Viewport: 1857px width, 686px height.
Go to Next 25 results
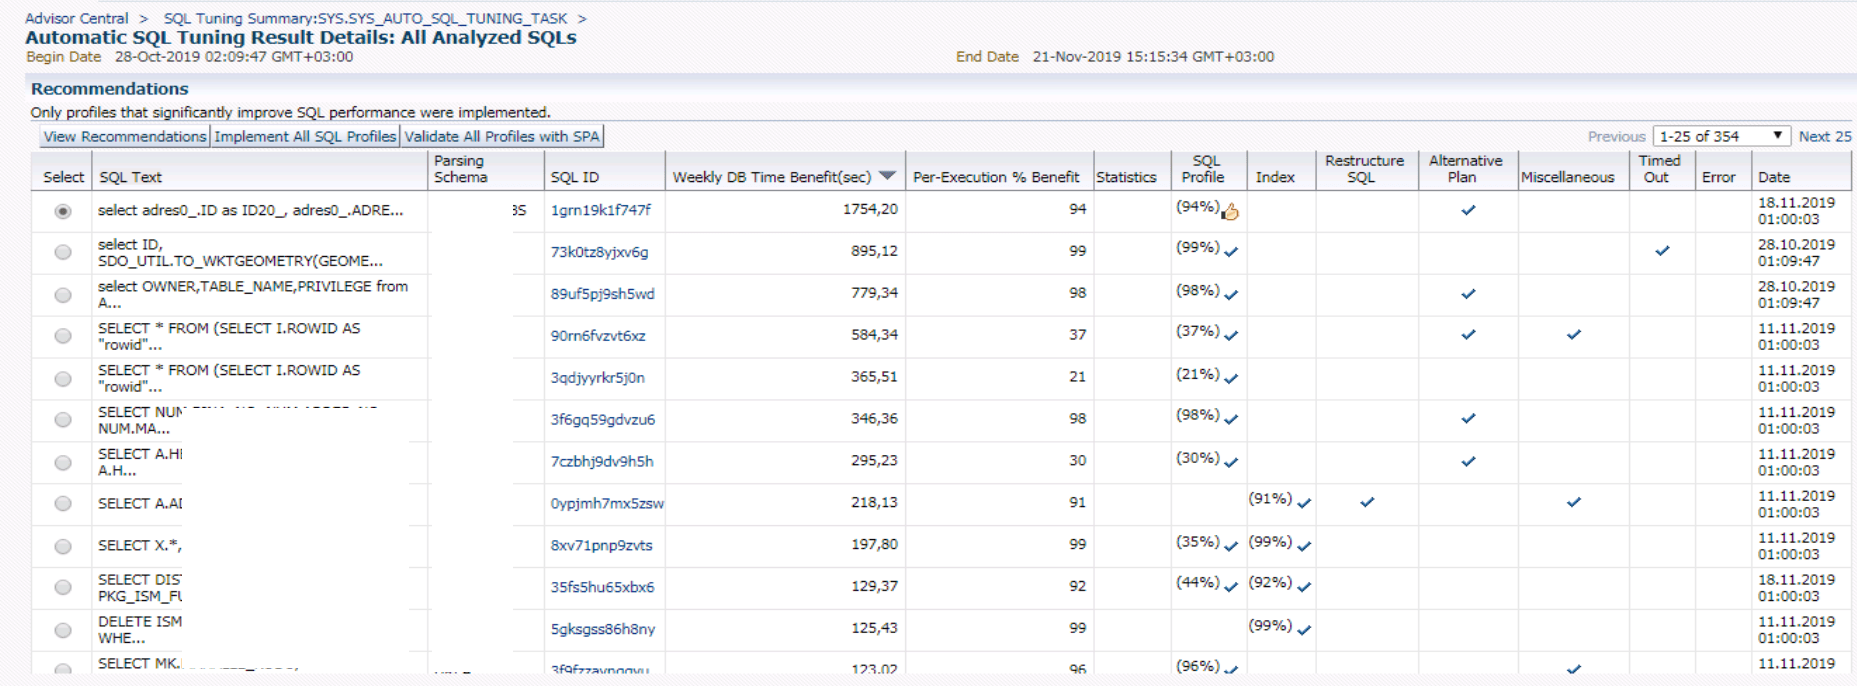point(1825,136)
